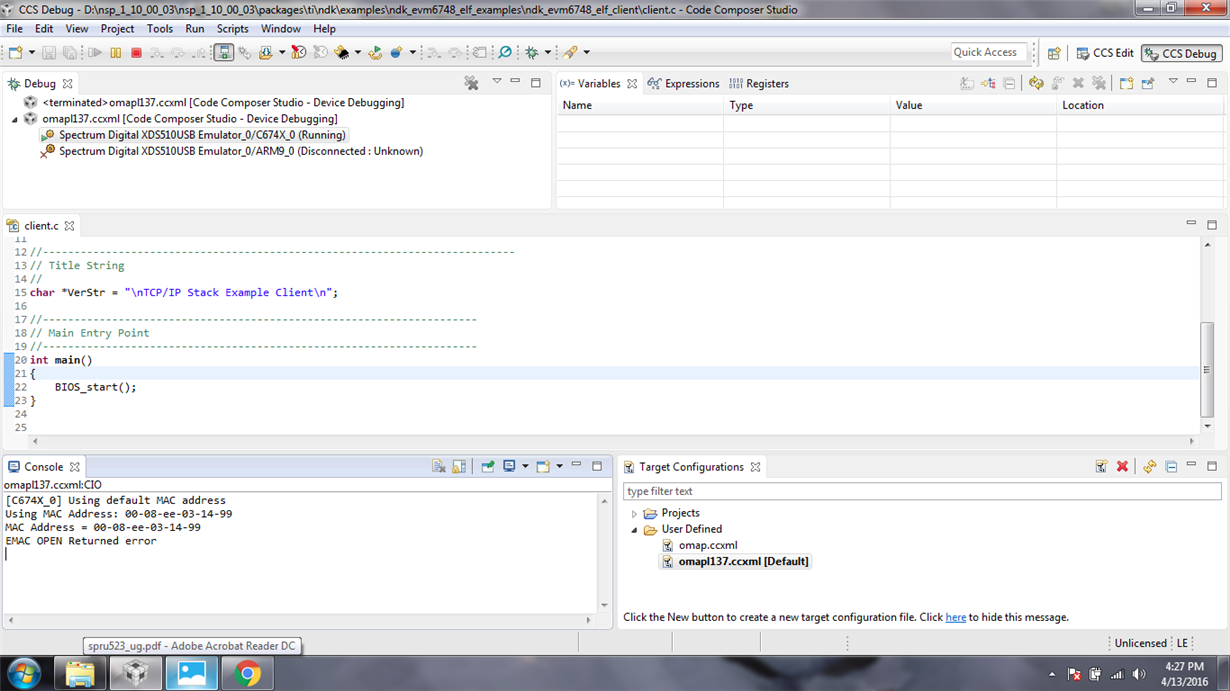Click Collapse All in Target Configurations
This screenshot has width=1230, height=691.
point(1171,466)
